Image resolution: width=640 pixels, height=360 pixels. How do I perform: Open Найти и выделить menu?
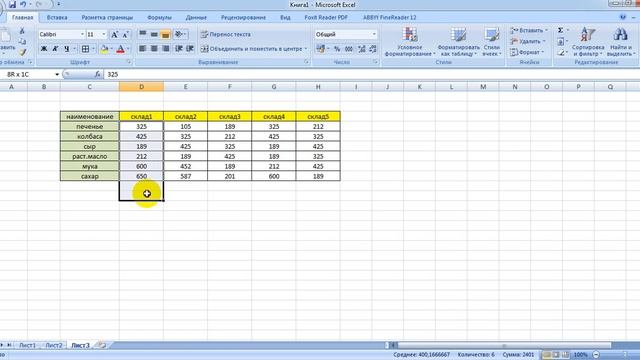pos(620,42)
